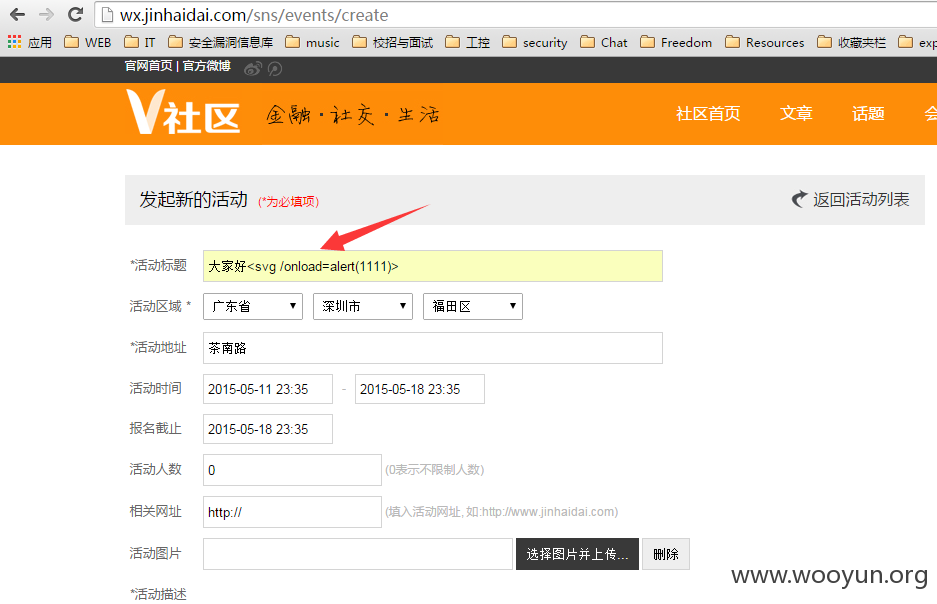This screenshot has height=604, width=937.
Task: Open the 文章 nav item
Action: (796, 114)
